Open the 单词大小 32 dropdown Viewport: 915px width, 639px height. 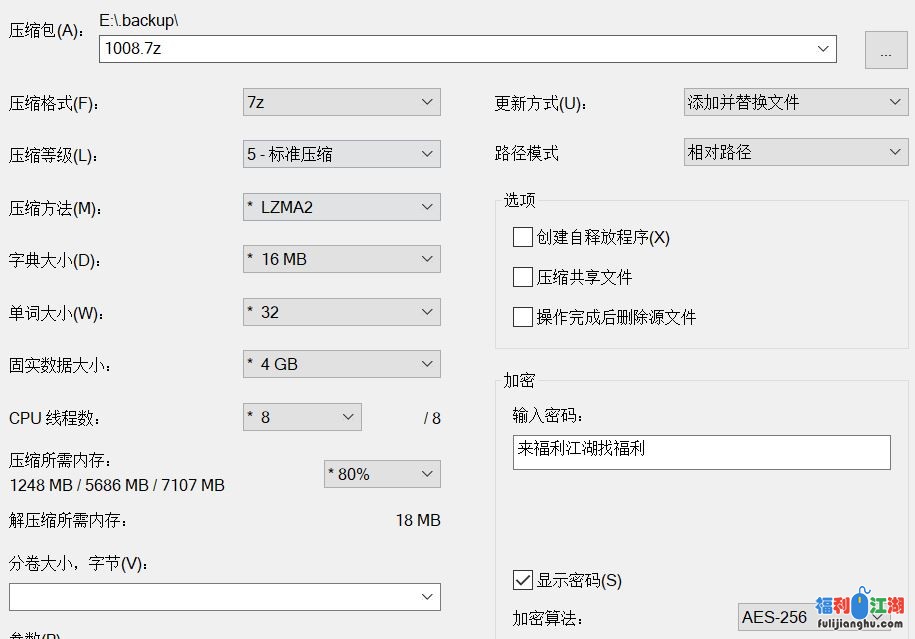pos(341,312)
